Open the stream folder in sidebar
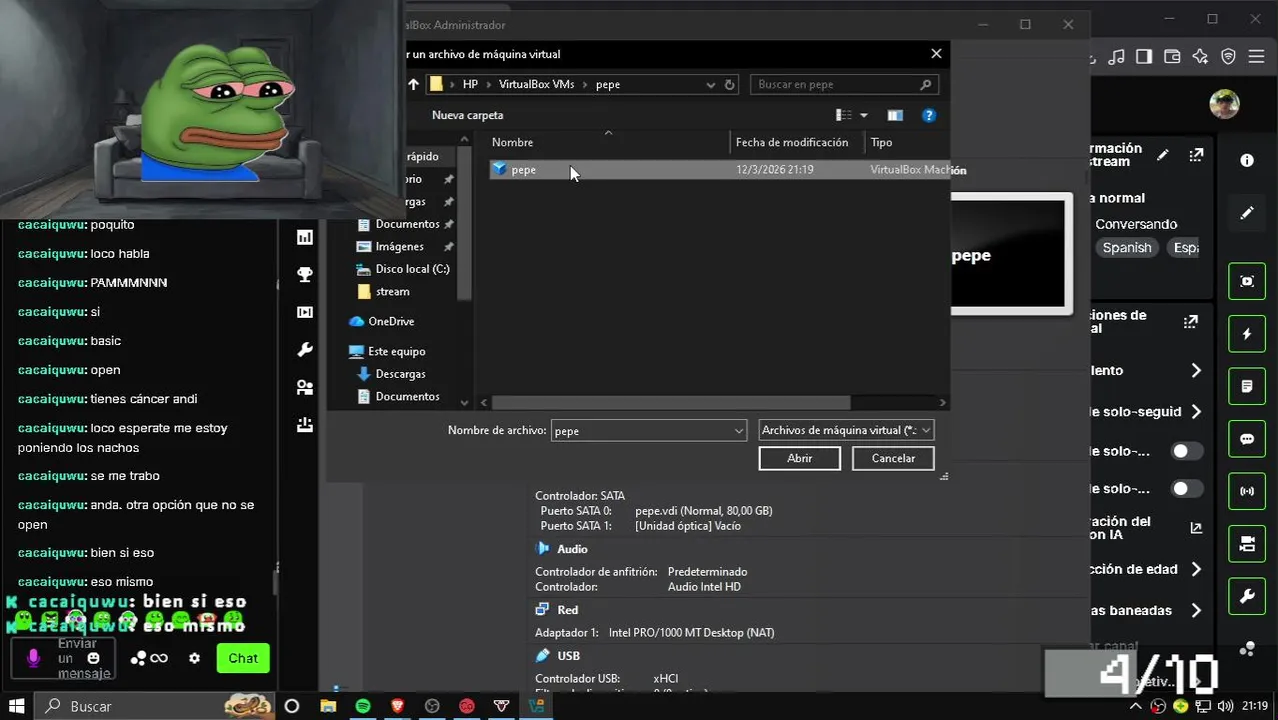This screenshot has height=720, width=1278. pos(392,291)
